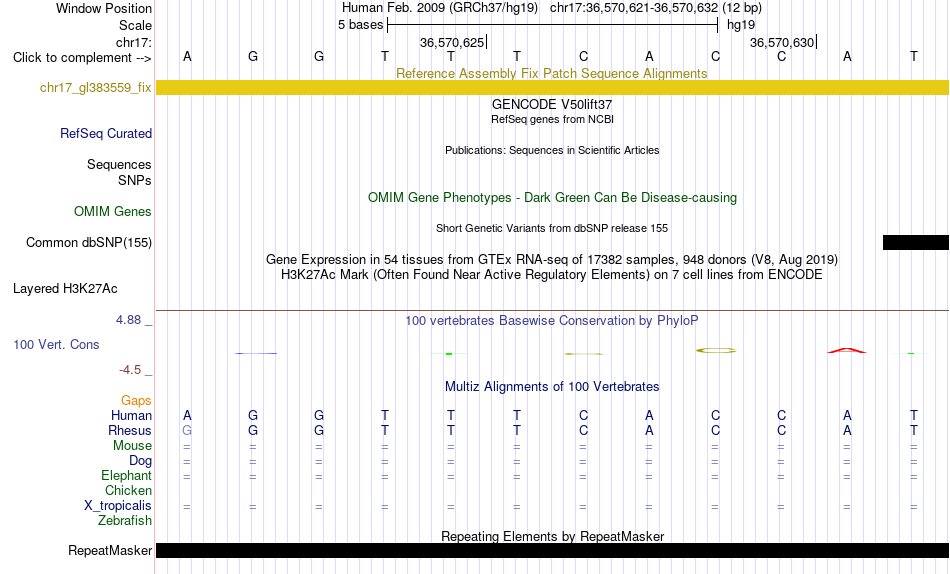The image size is (950, 574).
Task: Select the Sequences track label
Action: 119,165
